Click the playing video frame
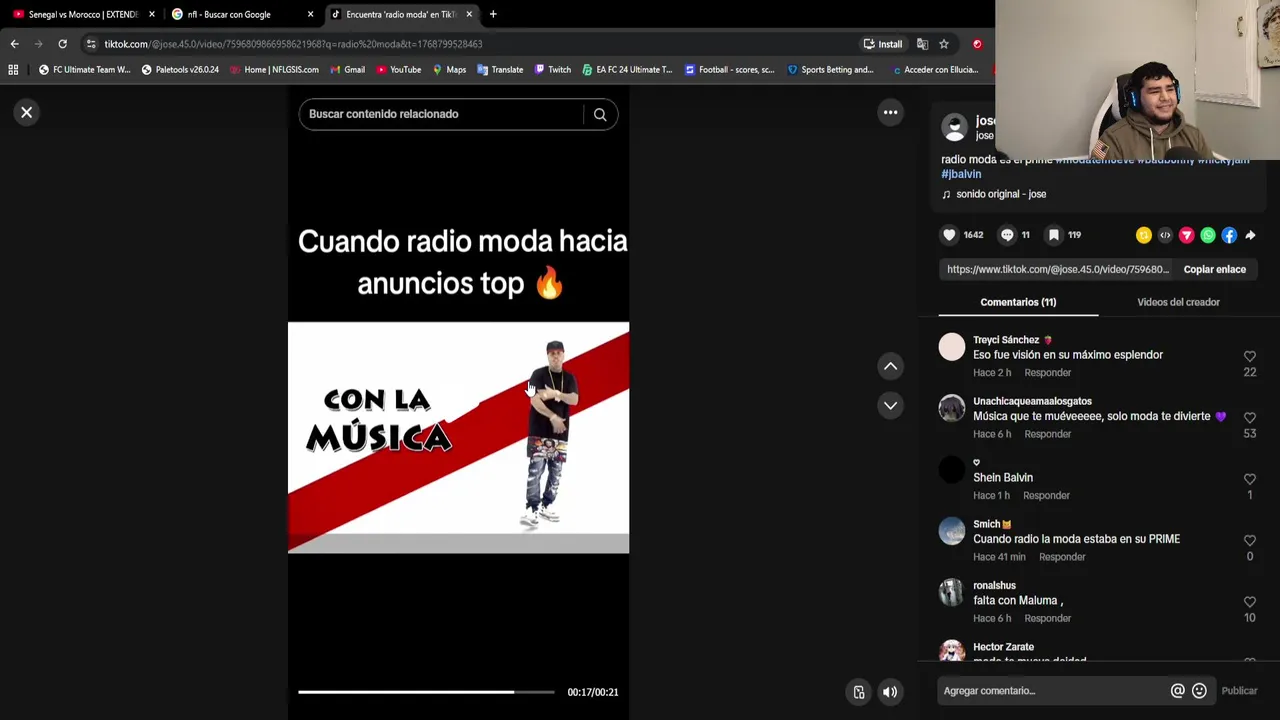1280x720 pixels. tap(458, 437)
